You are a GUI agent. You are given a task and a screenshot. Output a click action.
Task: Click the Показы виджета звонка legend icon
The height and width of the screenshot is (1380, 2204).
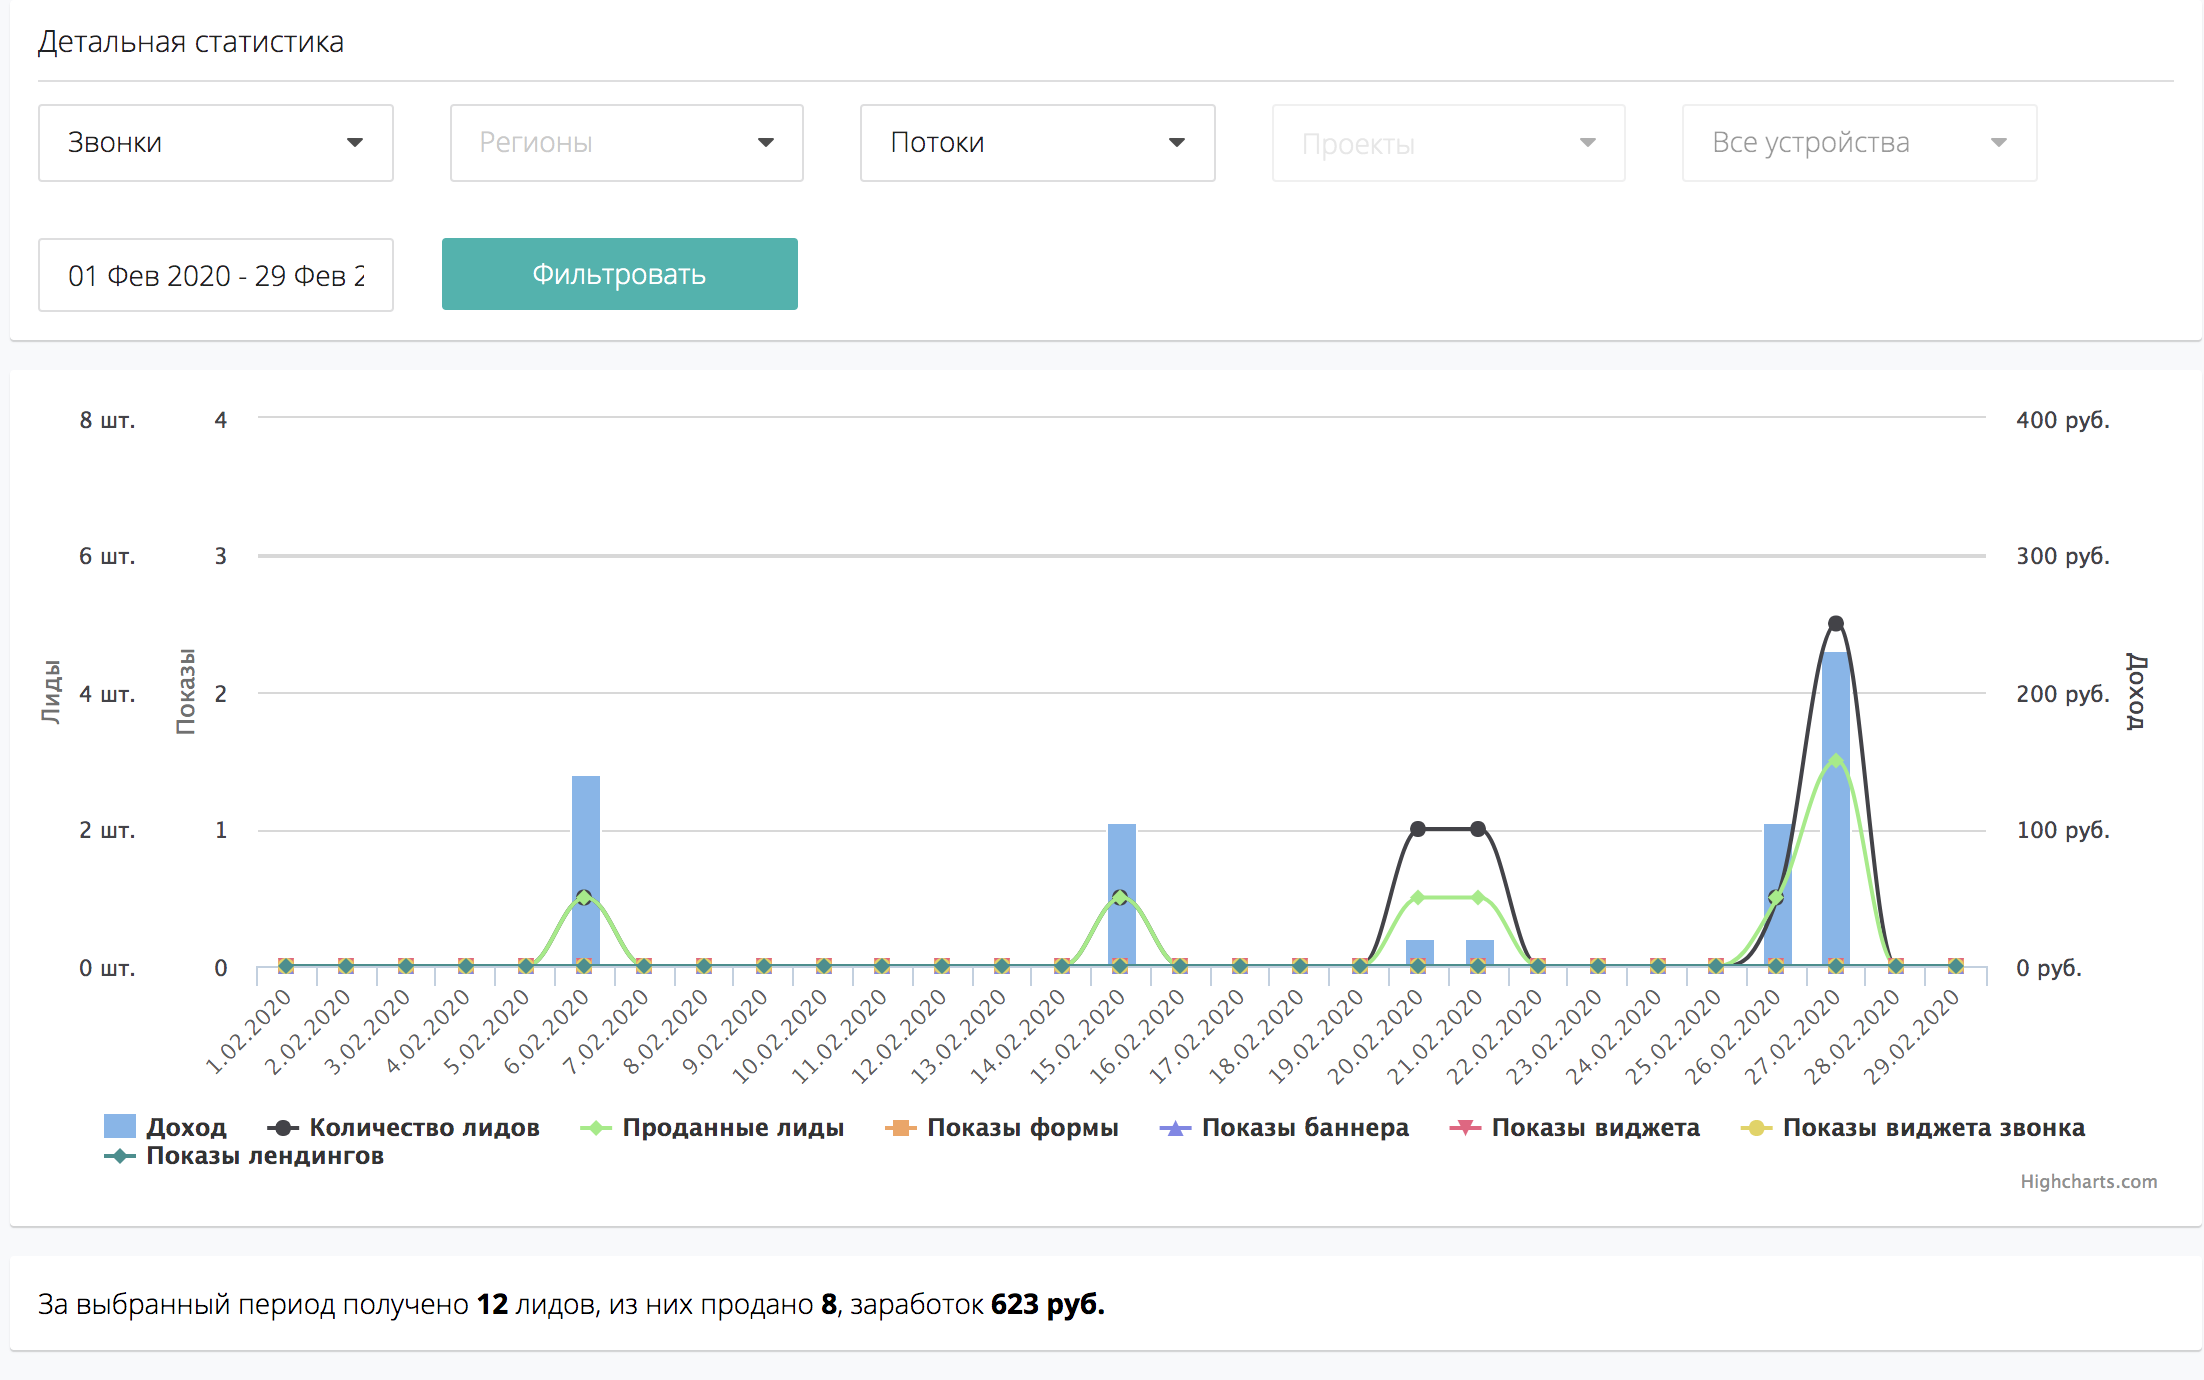coord(1756,1128)
